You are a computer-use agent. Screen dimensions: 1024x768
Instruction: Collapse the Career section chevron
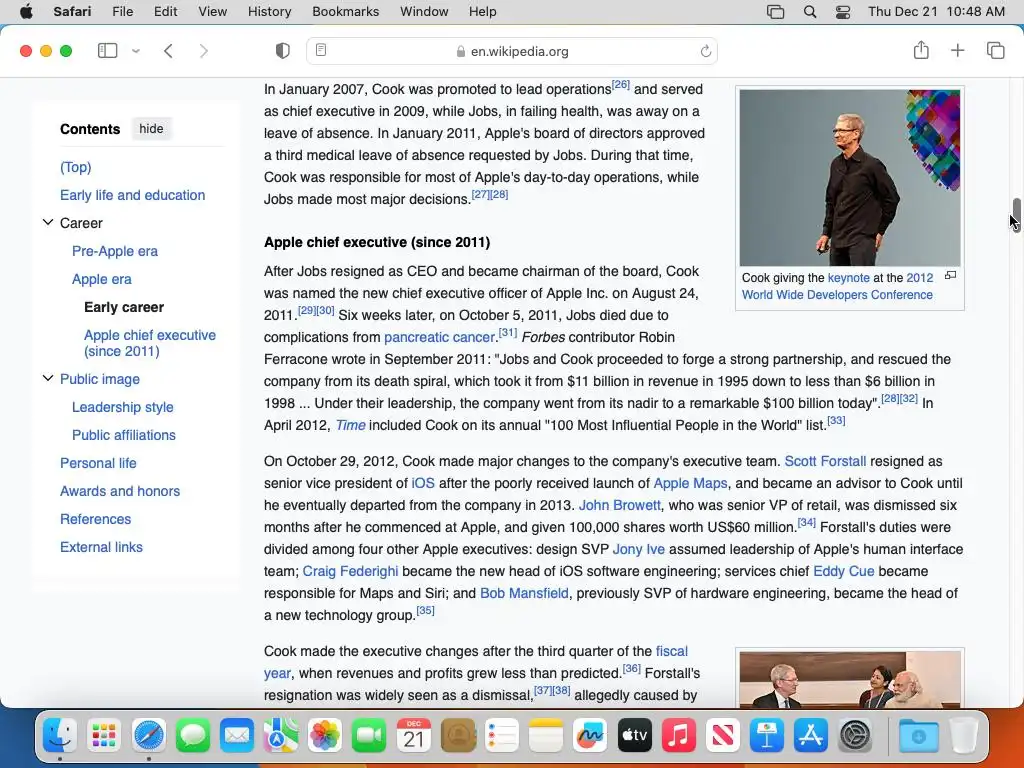[x=48, y=223]
